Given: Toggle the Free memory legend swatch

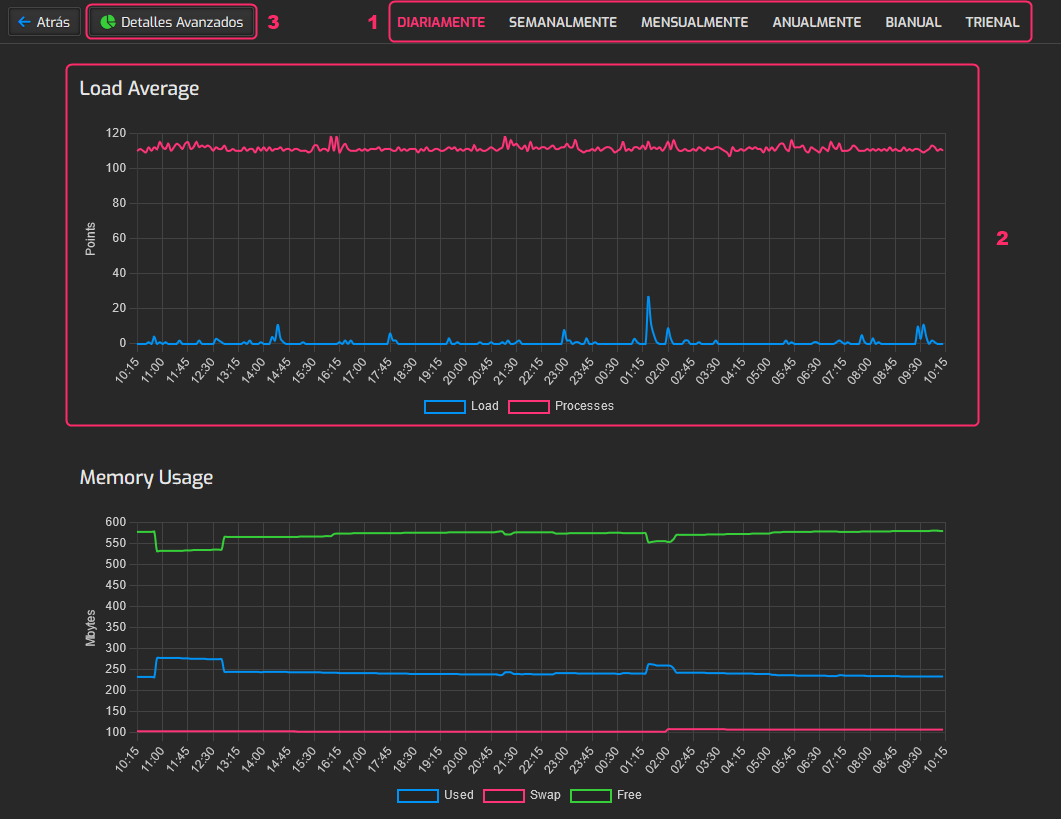Looking at the screenshot, I should (591, 796).
